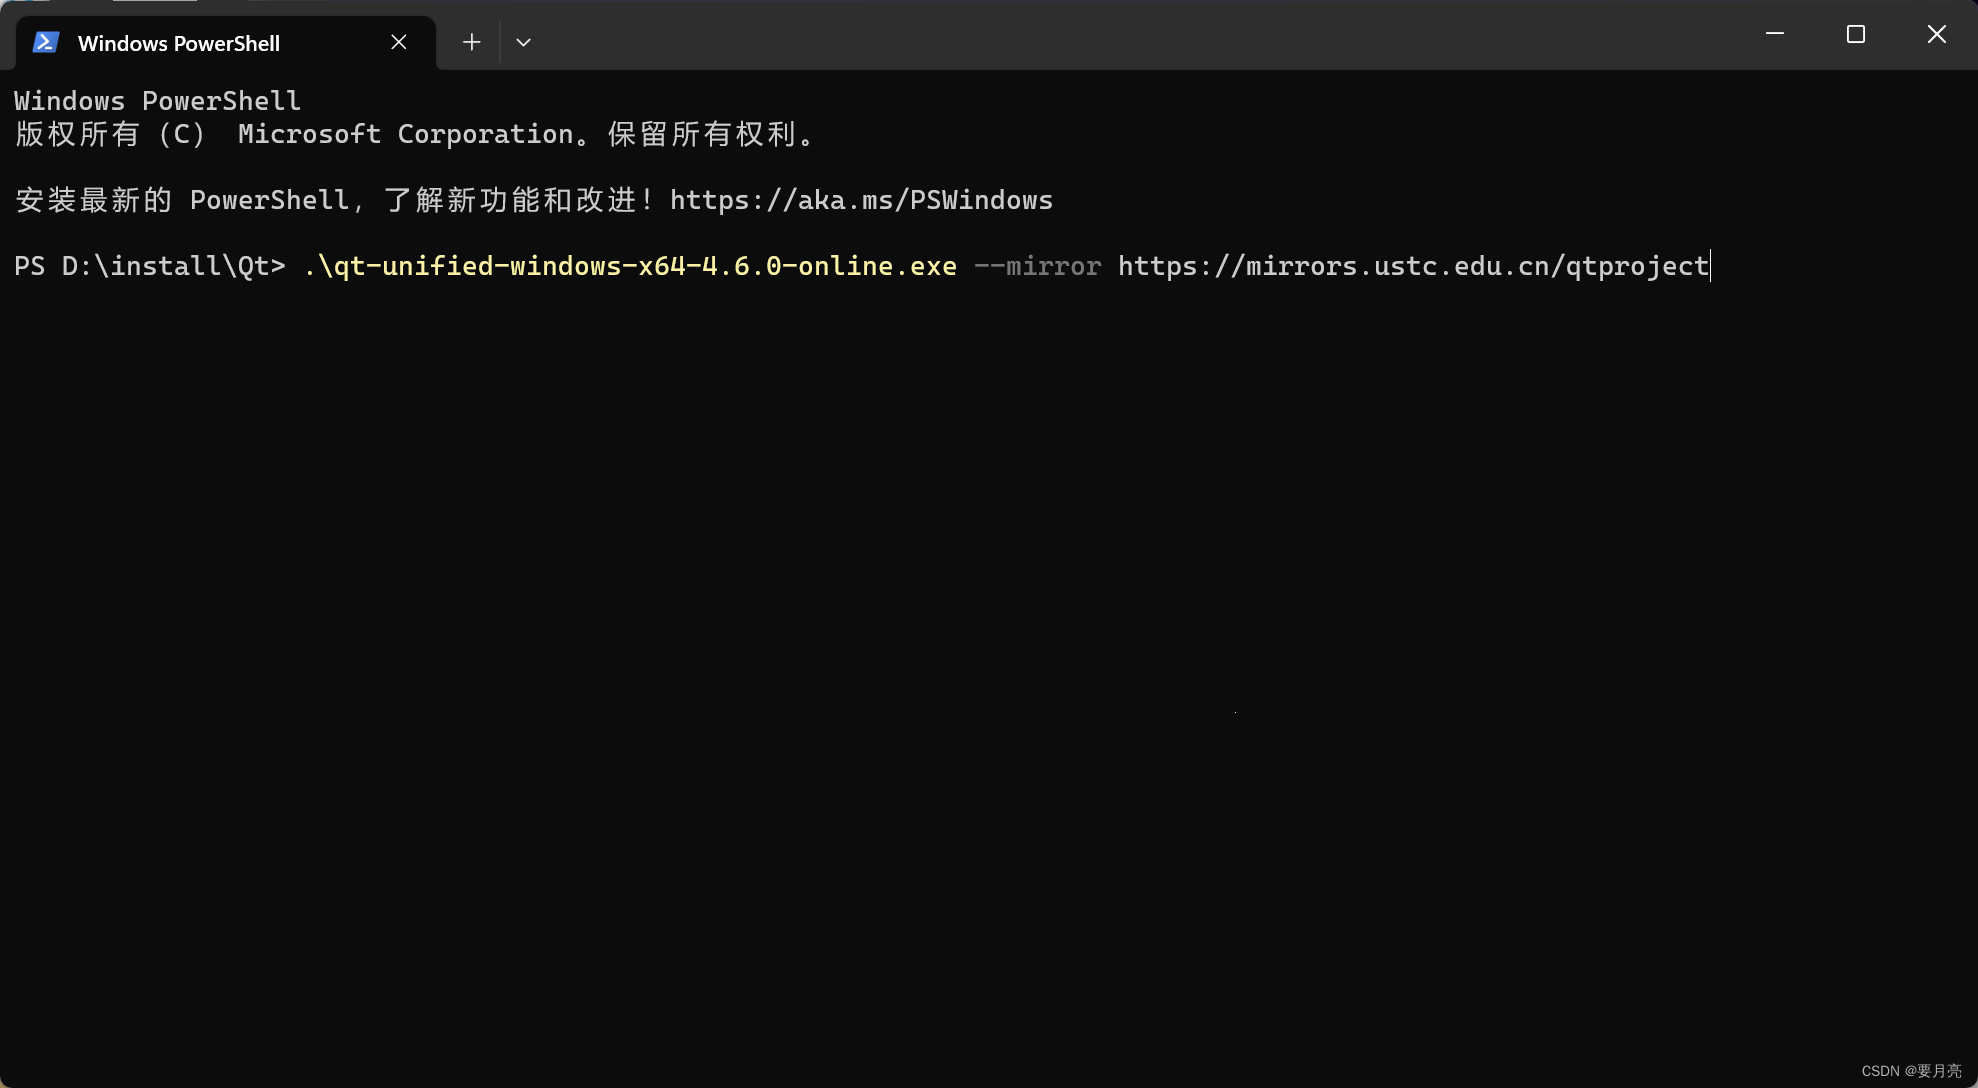Viewport: 1978px width, 1088px height.
Task: Click the PowerShell icon in the tab
Action: [x=46, y=42]
